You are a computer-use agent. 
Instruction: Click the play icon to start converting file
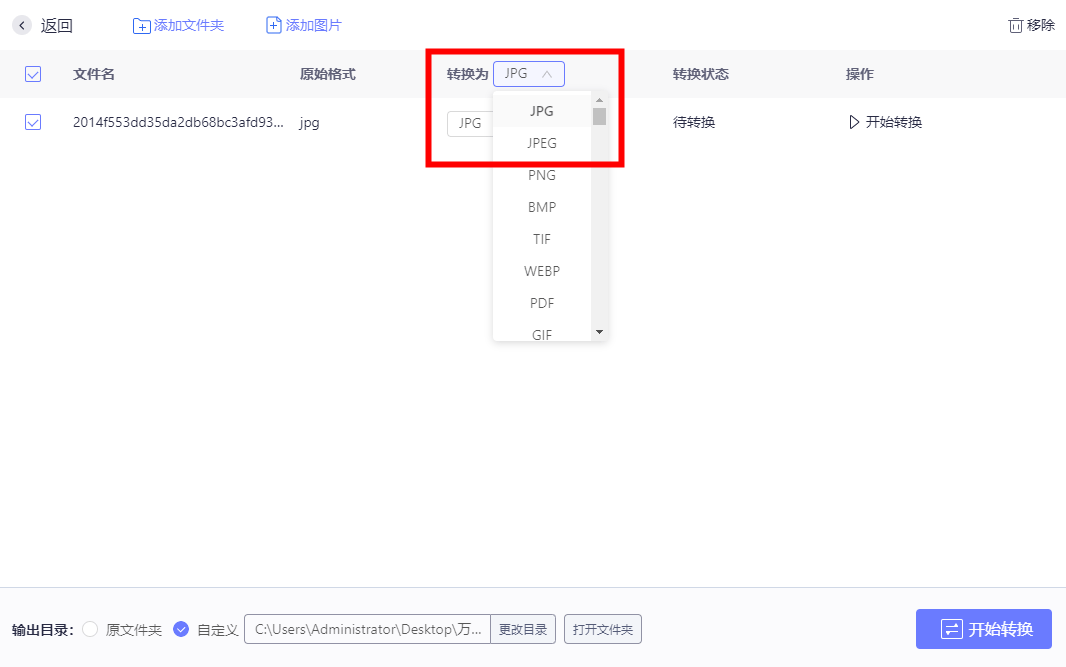pyautogui.click(x=854, y=123)
